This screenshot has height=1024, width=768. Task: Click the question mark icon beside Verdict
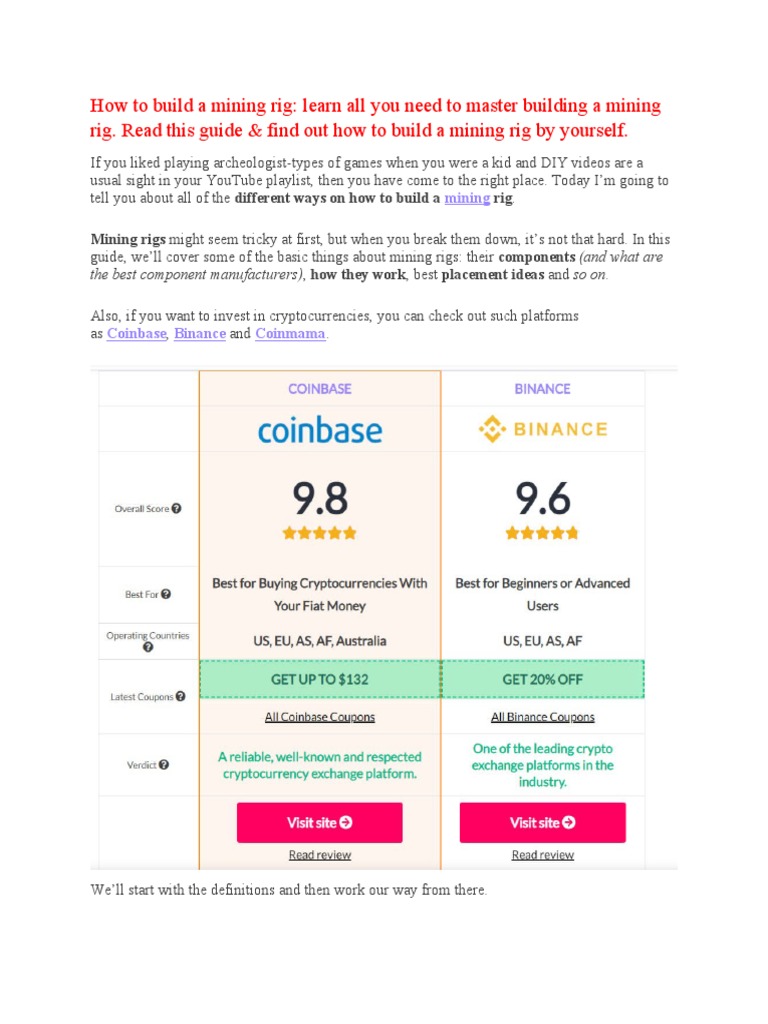(x=164, y=764)
